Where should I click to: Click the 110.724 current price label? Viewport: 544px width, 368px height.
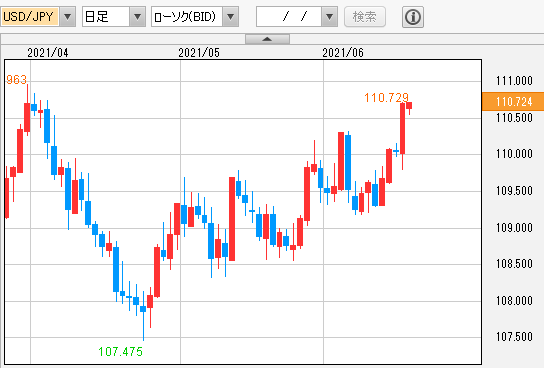point(513,102)
